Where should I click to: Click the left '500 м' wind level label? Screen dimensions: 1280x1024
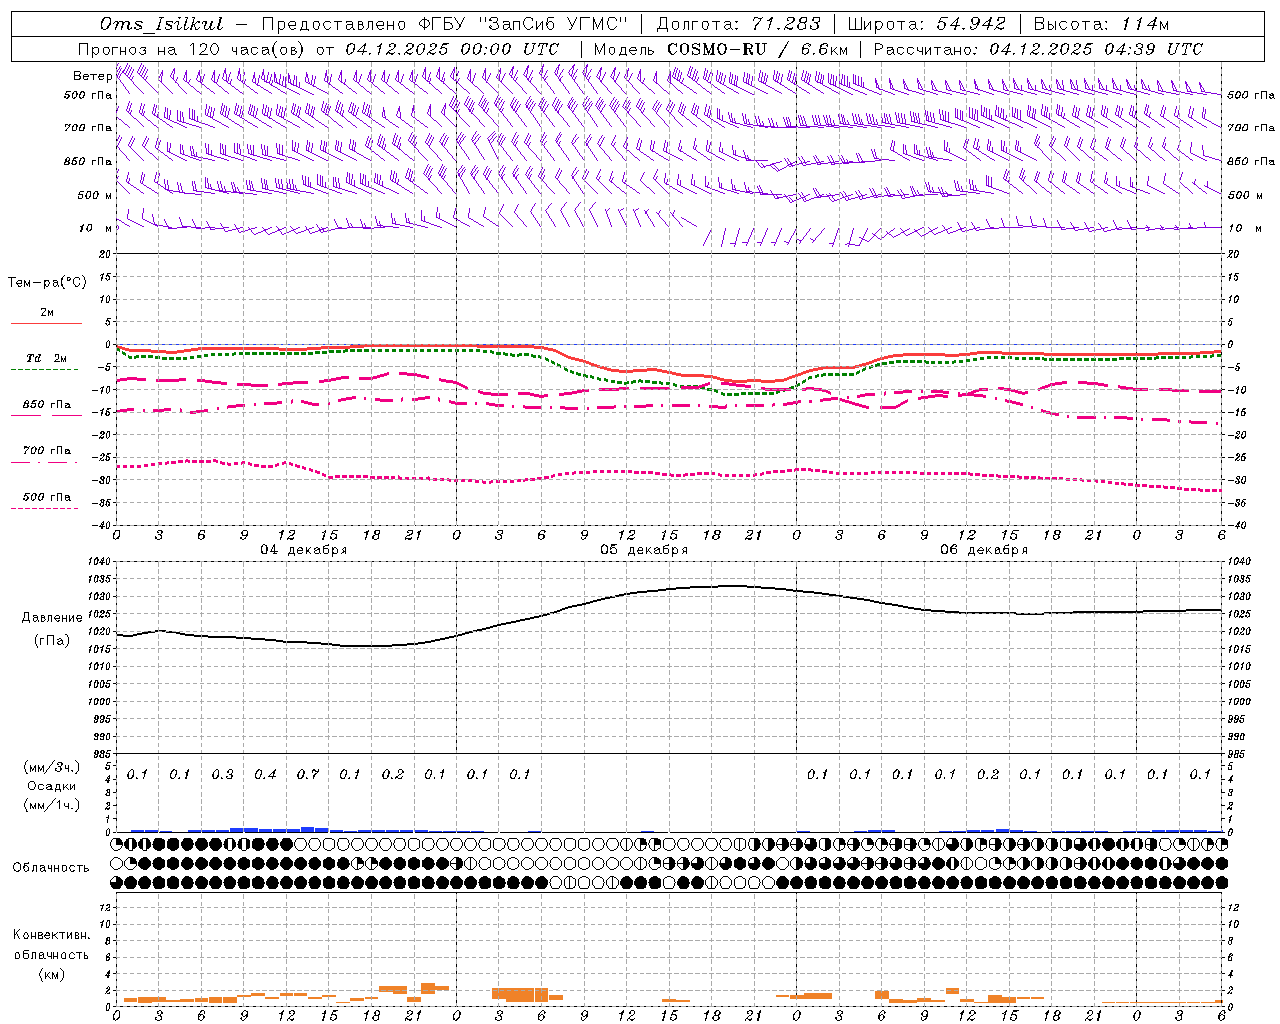point(94,195)
